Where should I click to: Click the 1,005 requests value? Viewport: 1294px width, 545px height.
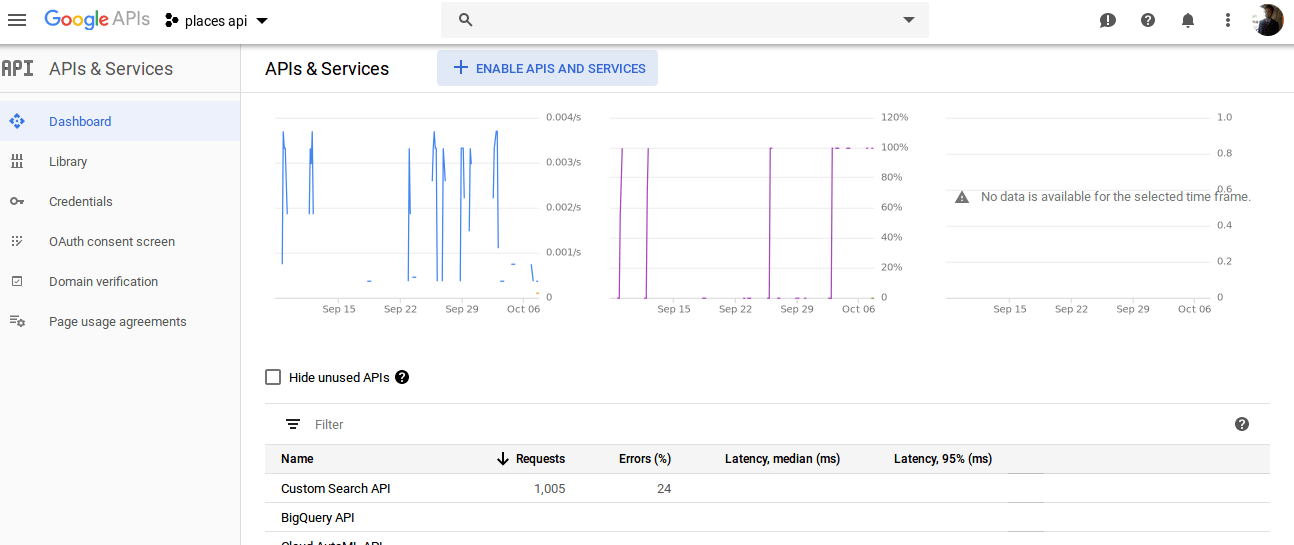[549, 488]
